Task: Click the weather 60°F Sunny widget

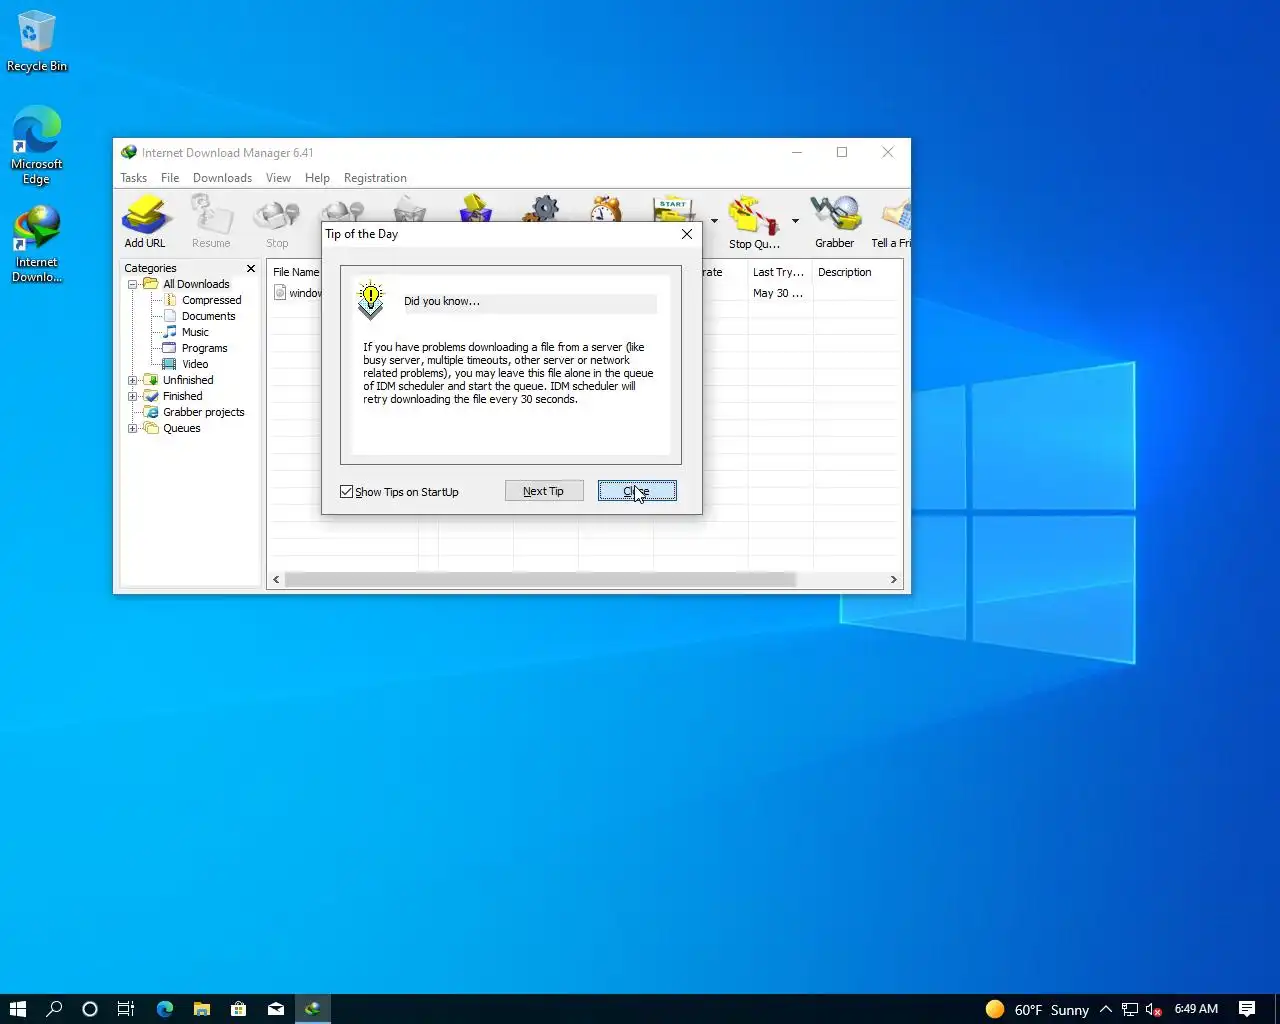Action: pos(1037,1009)
